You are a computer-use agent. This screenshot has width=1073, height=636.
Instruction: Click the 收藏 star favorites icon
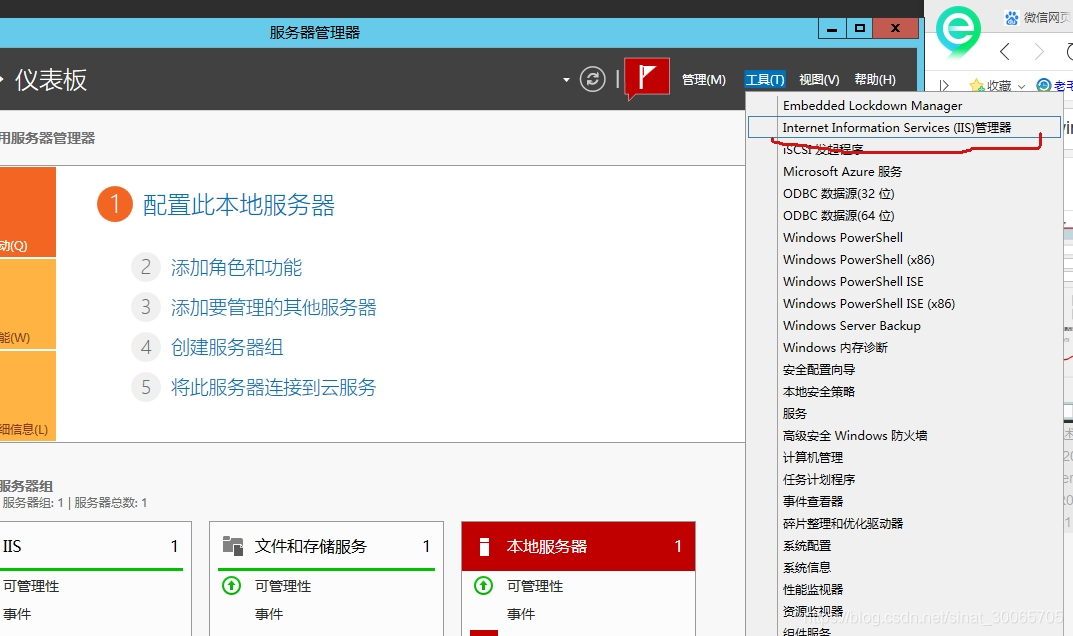point(977,86)
